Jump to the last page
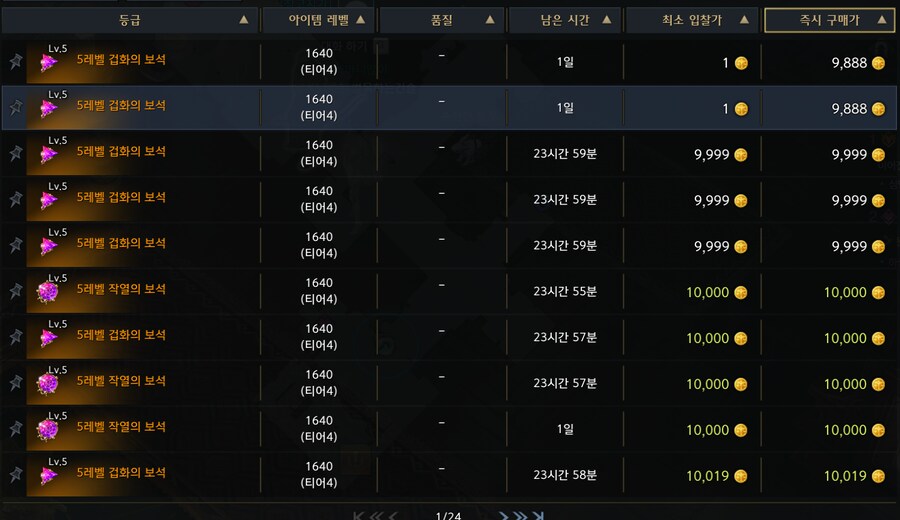The image size is (900, 520). pos(538,516)
